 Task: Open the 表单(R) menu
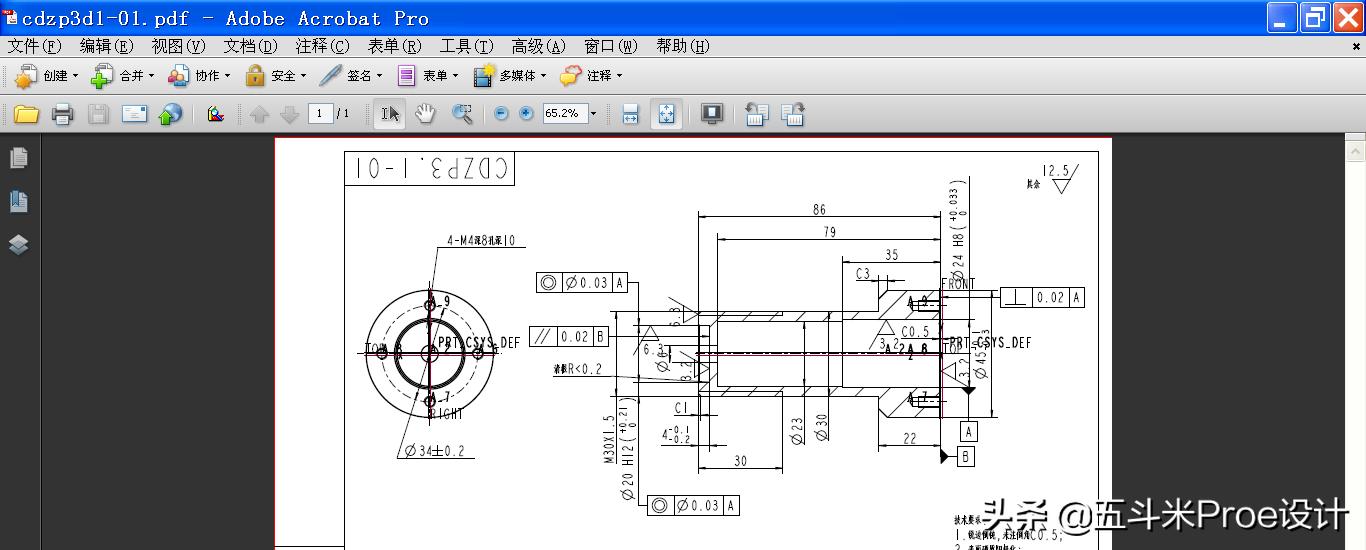(x=395, y=46)
